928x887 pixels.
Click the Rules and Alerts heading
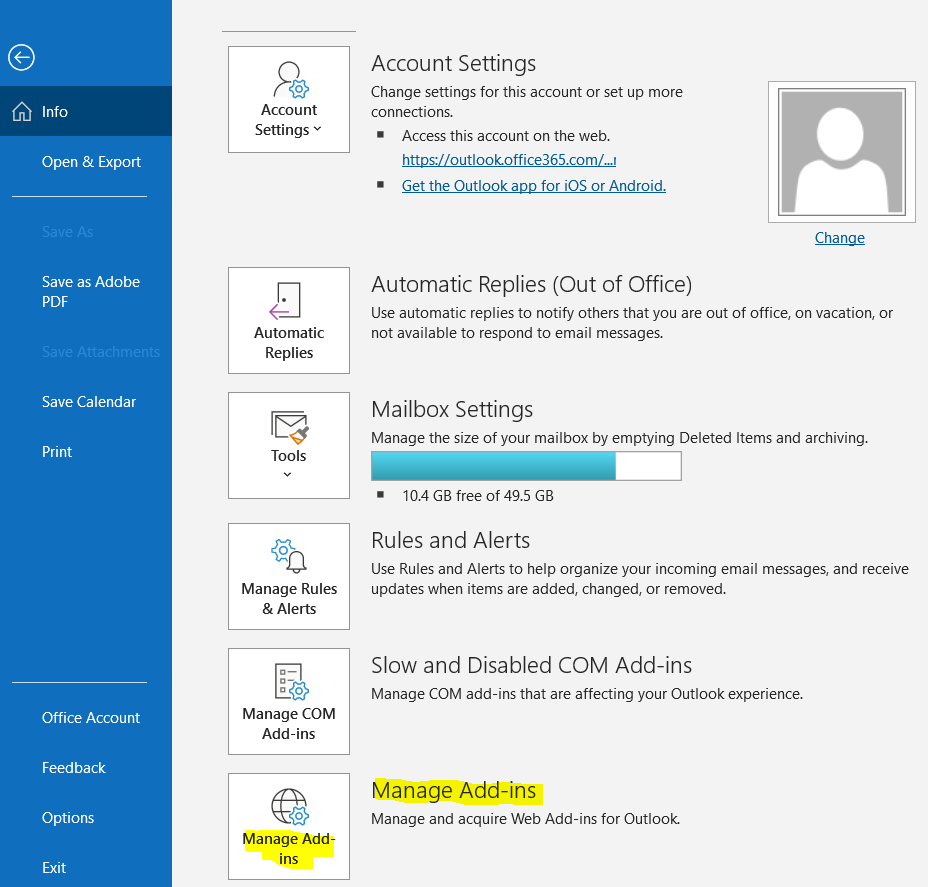(x=450, y=540)
